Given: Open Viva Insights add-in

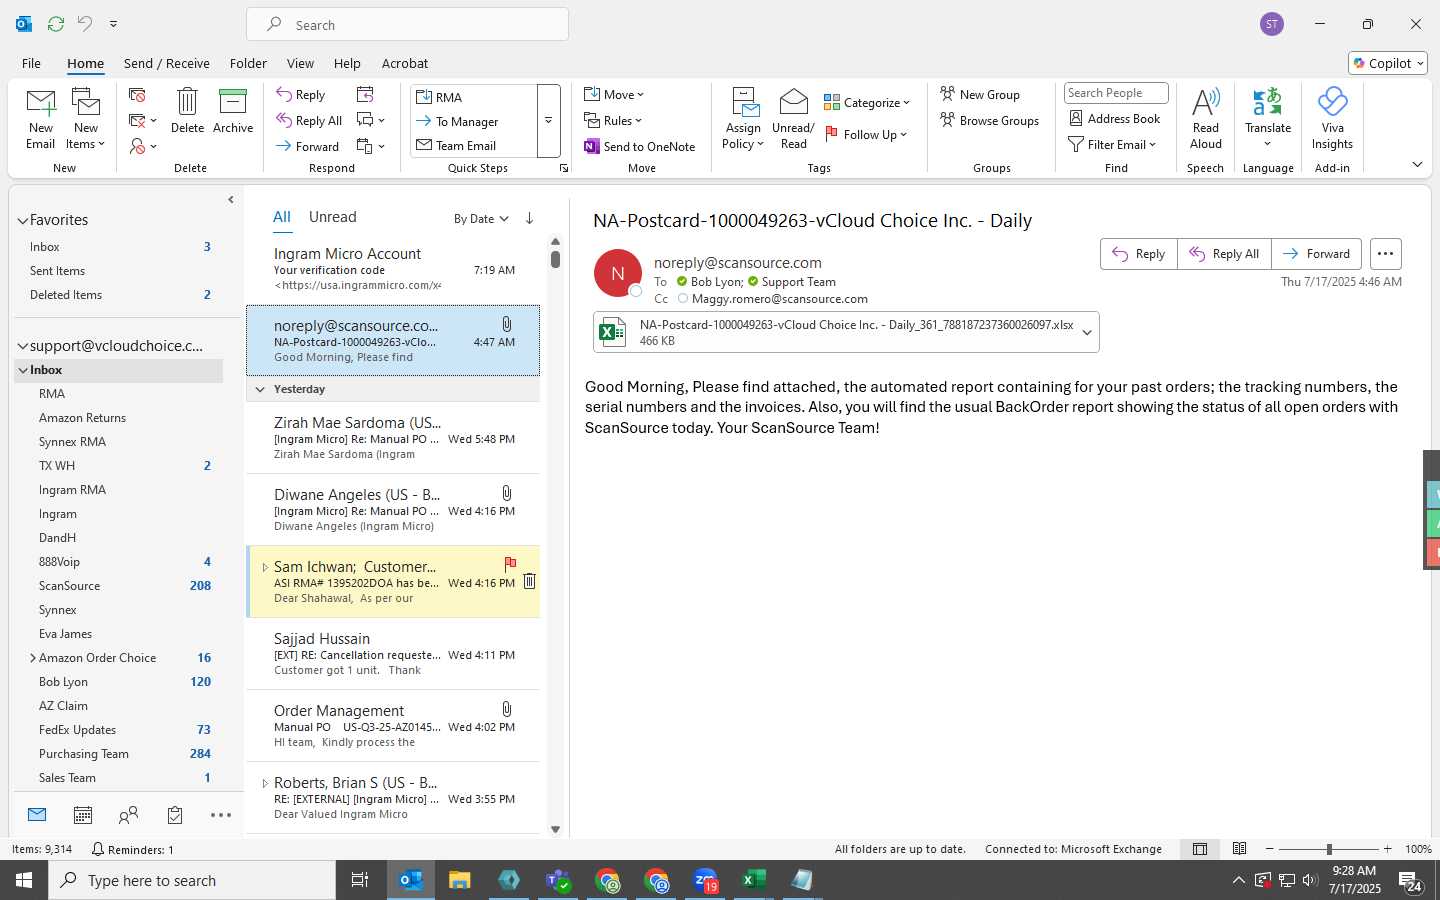Looking at the screenshot, I should [1332, 119].
